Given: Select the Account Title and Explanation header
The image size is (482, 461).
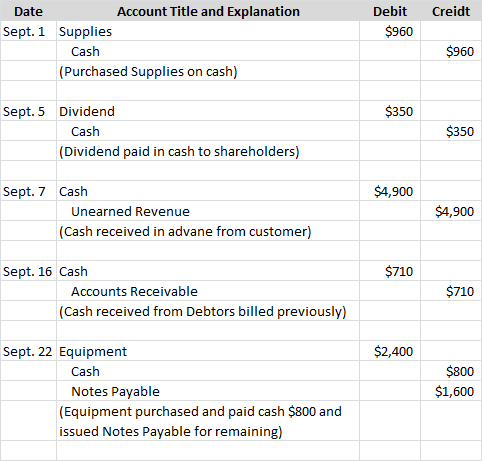Looking at the screenshot, I should tap(208, 11).
